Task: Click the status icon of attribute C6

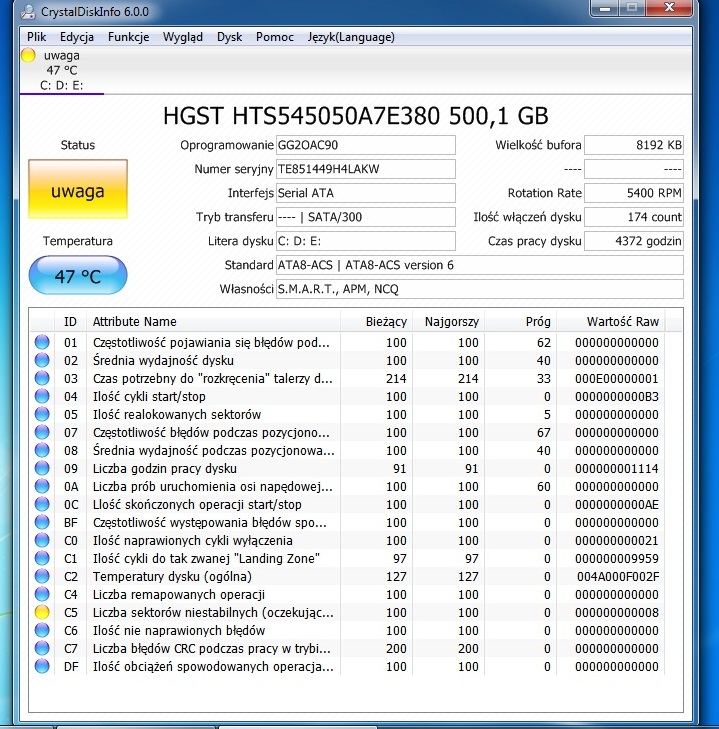Action: (x=42, y=630)
